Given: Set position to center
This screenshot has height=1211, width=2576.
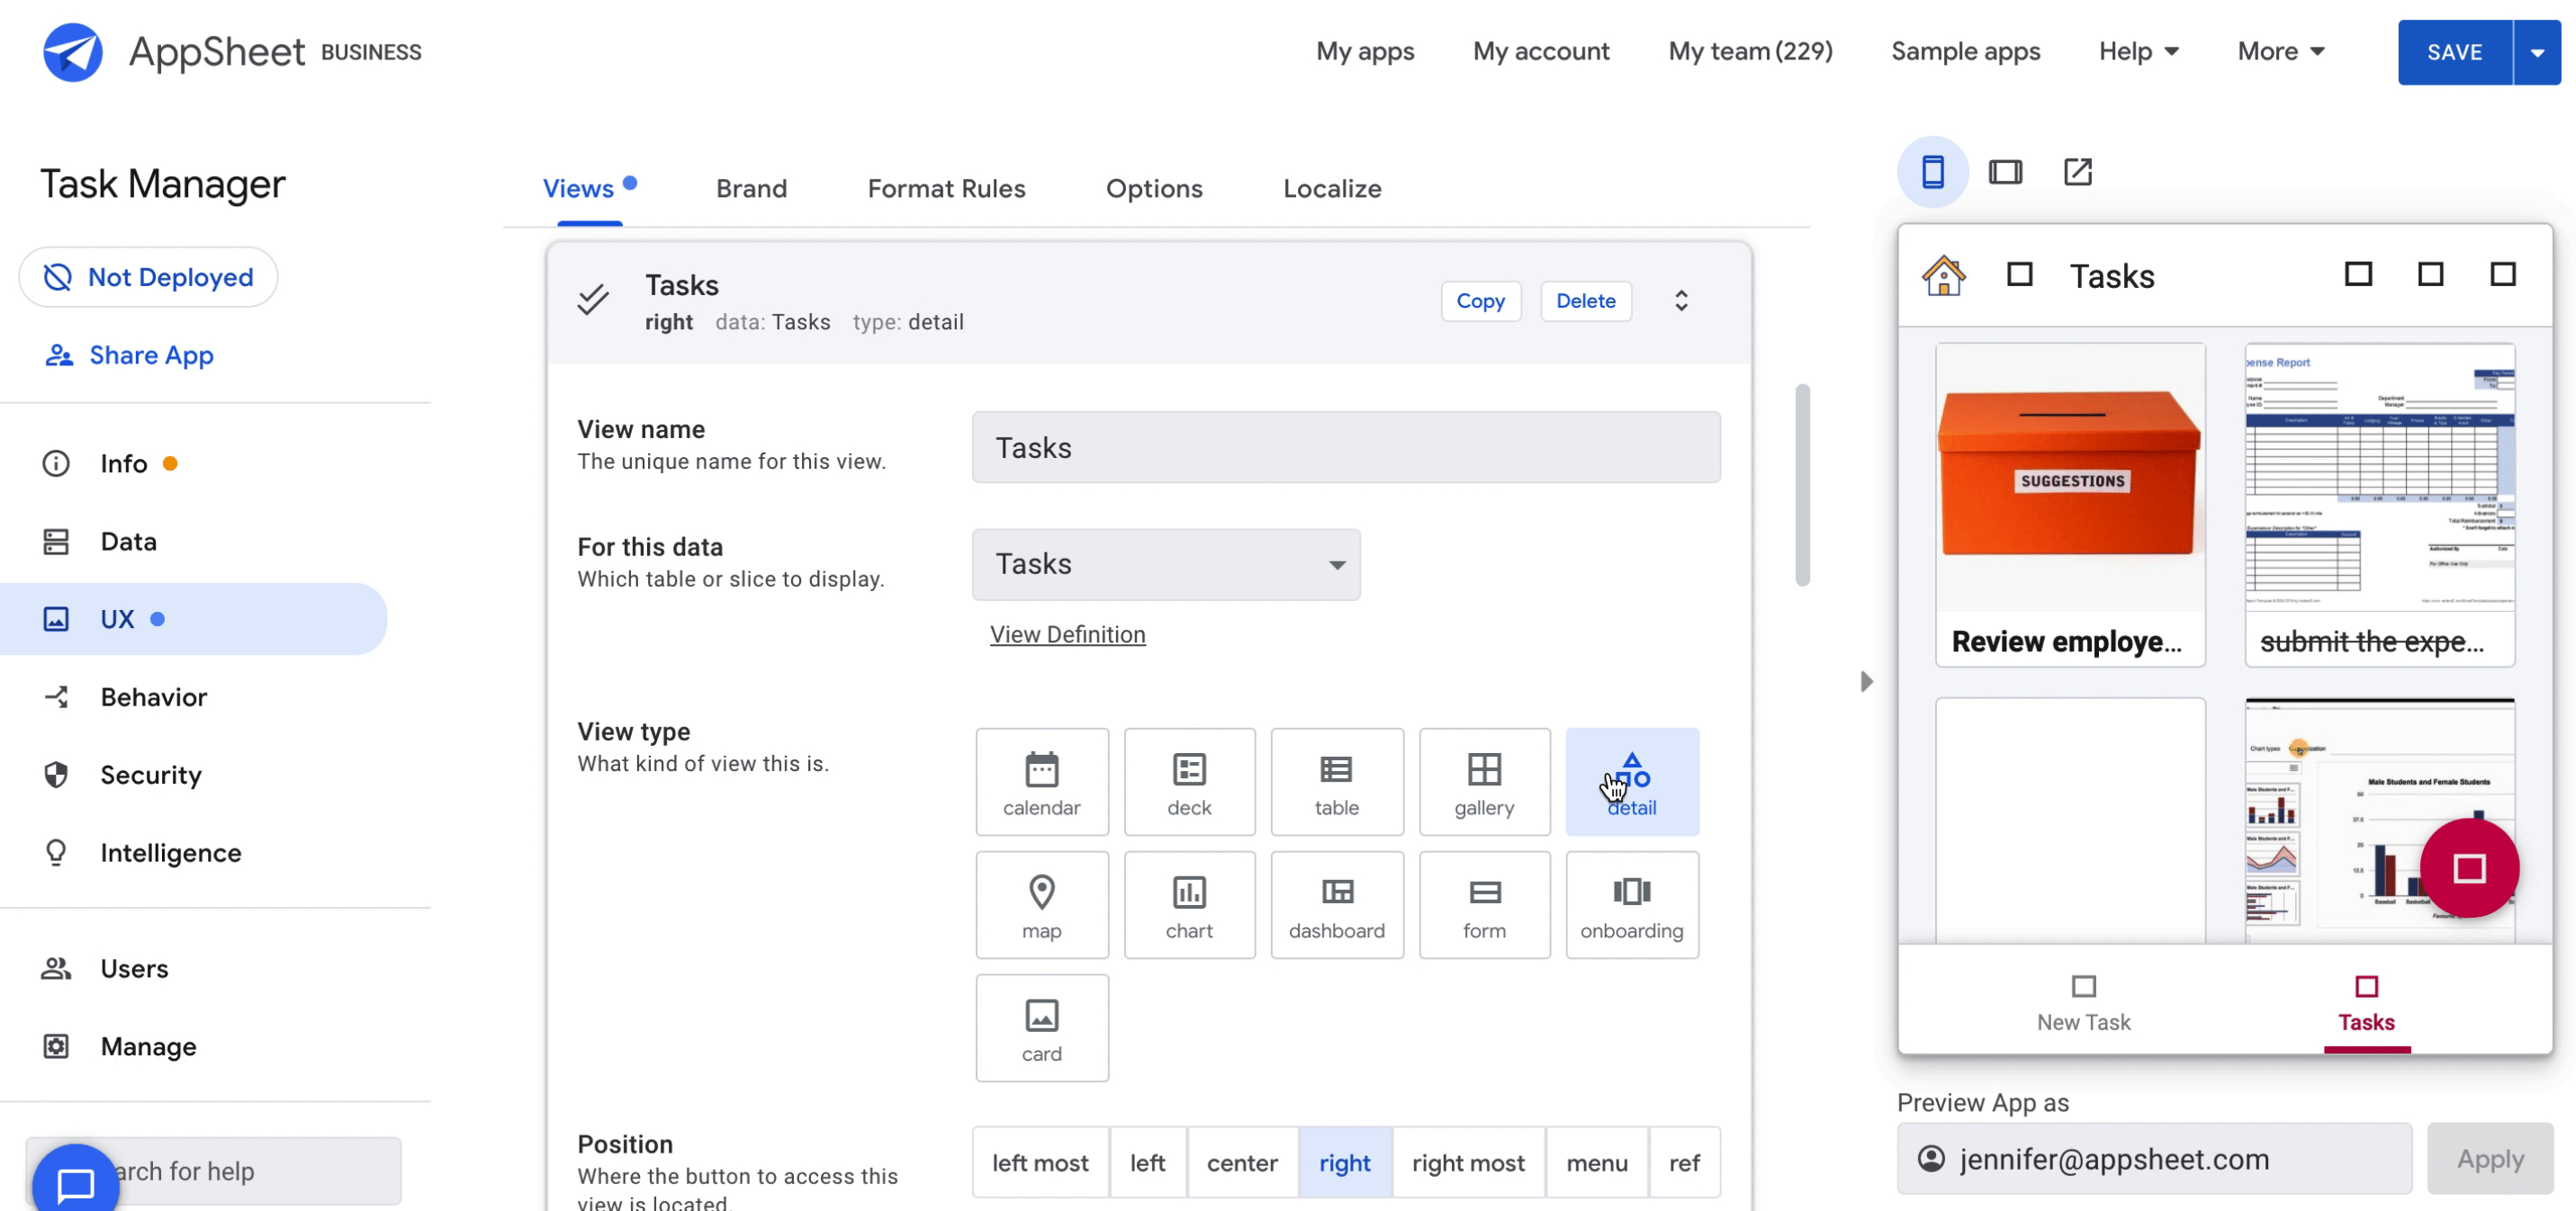Looking at the screenshot, I should tap(1241, 1162).
